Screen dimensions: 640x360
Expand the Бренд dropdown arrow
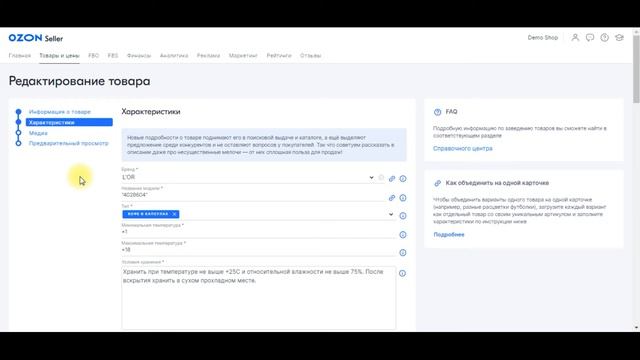[x=371, y=178]
